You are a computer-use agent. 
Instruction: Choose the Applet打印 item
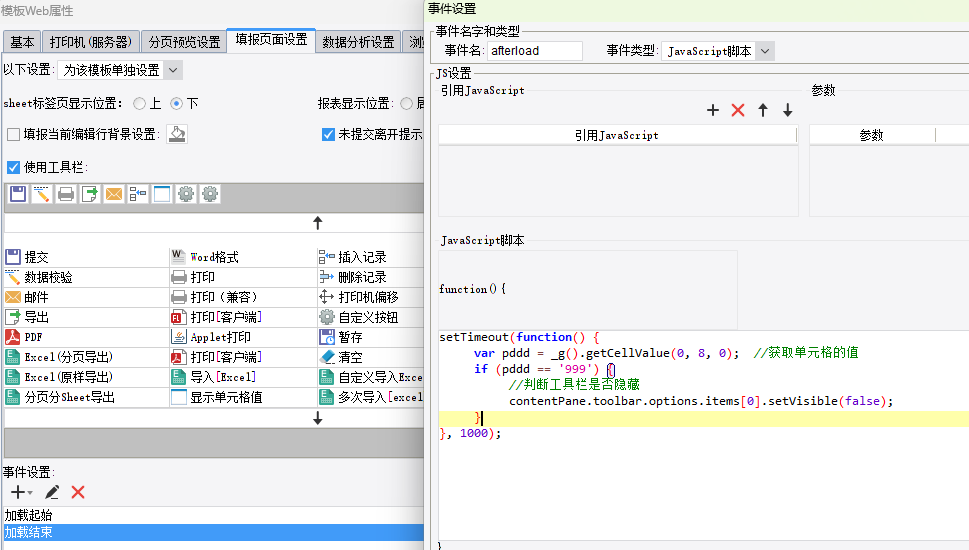point(211,337)
